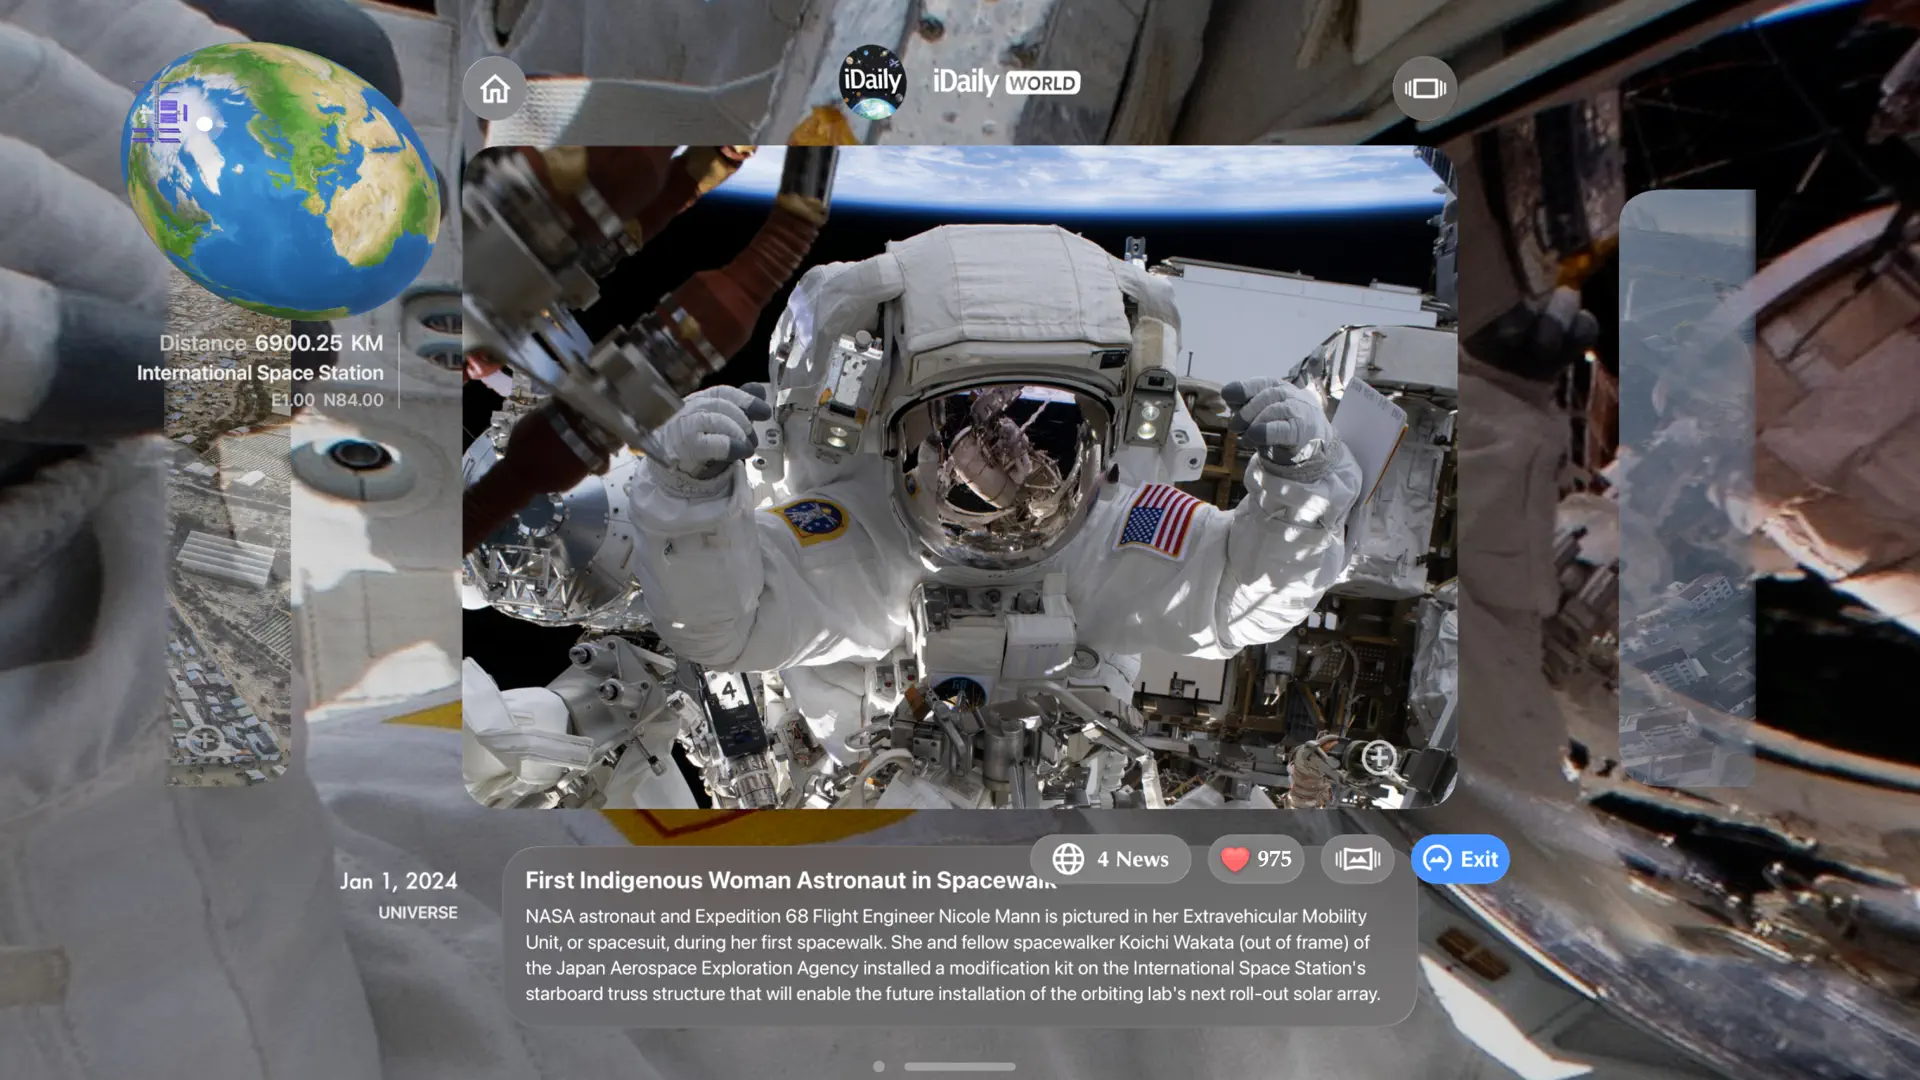Toggle the heart to like the photo

[x=1235, y=858]
